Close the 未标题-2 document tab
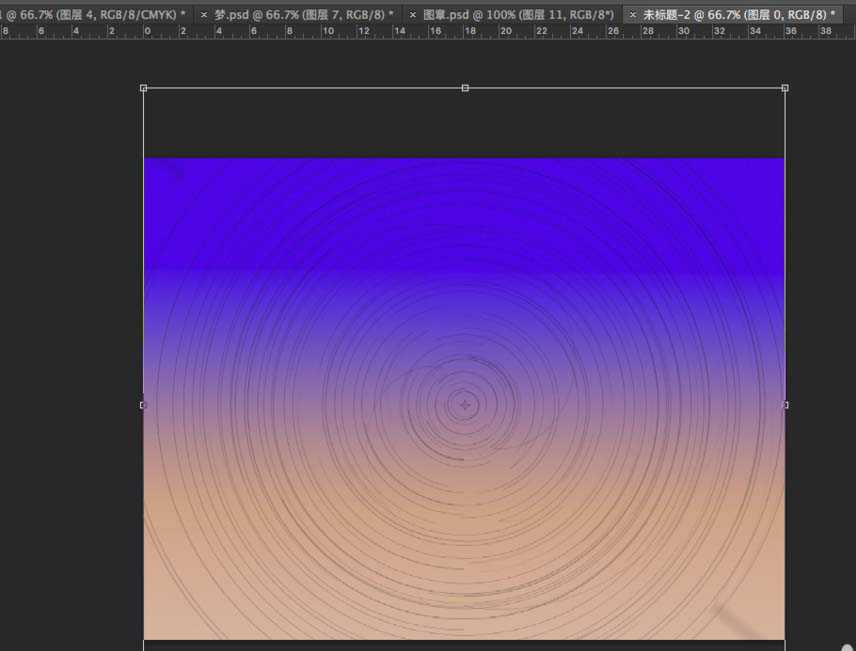The height and width of the screenshot is (651, 856). pos(632,15)
